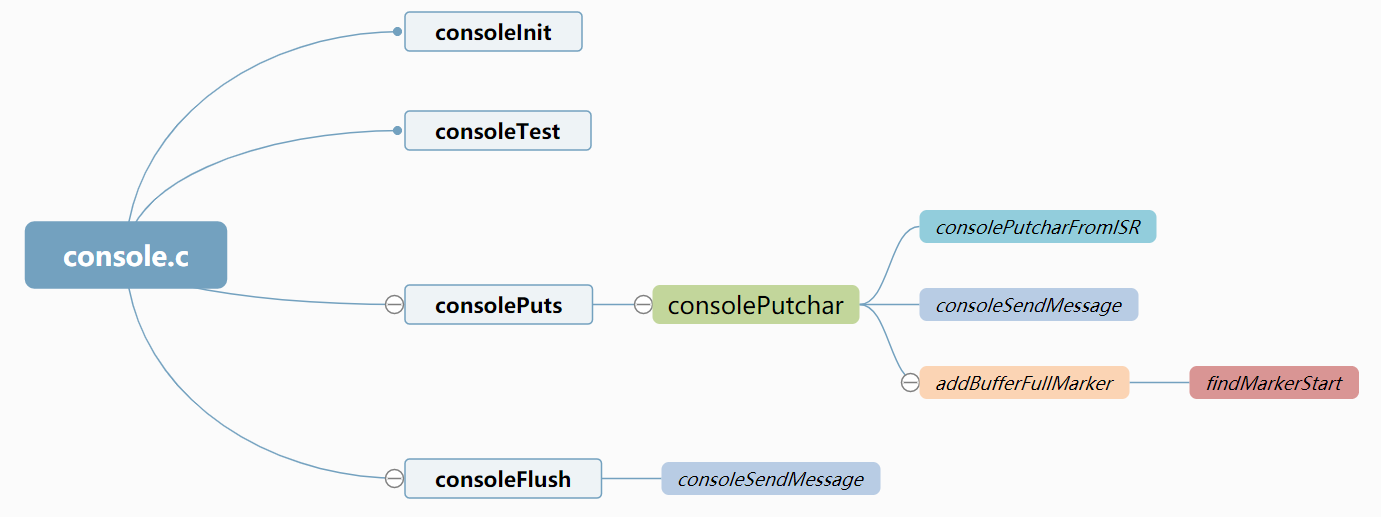Pick the orange addBufferFullMarker node
The width and height of the screenshot is (1381, 517).
tap(1024, 382)
